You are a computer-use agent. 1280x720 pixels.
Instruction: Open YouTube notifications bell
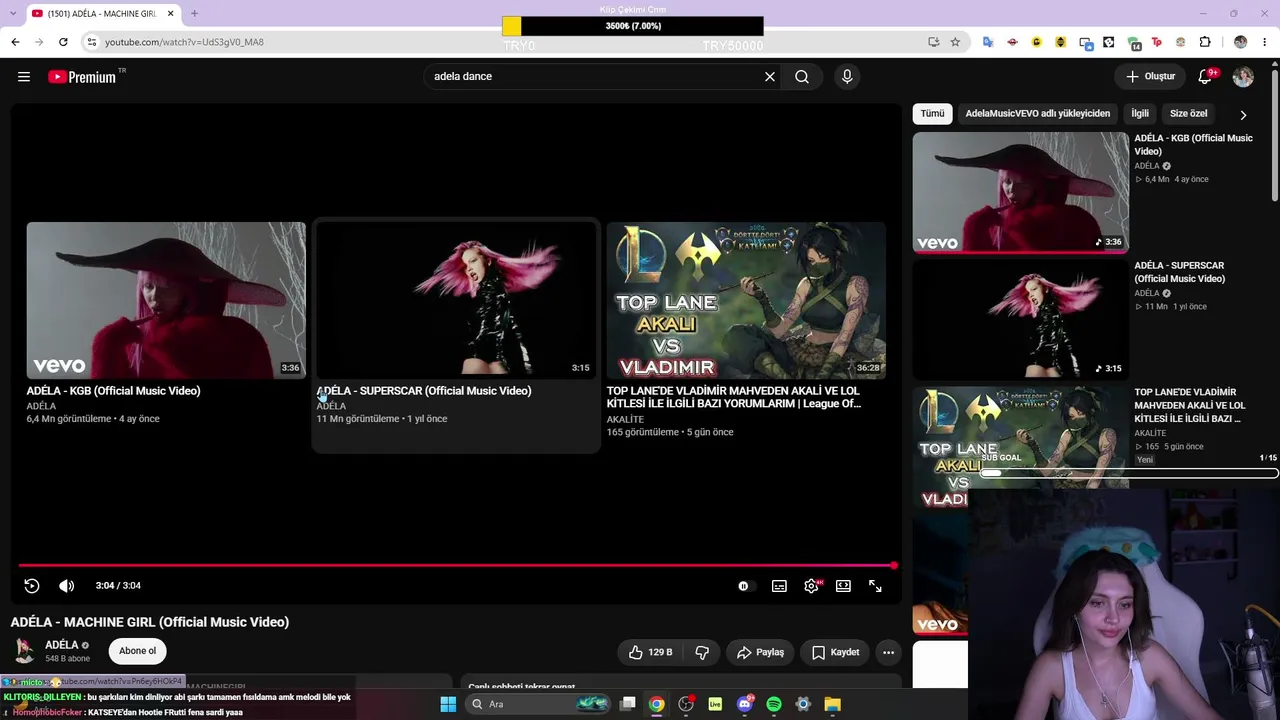[x=1205, y=76]
